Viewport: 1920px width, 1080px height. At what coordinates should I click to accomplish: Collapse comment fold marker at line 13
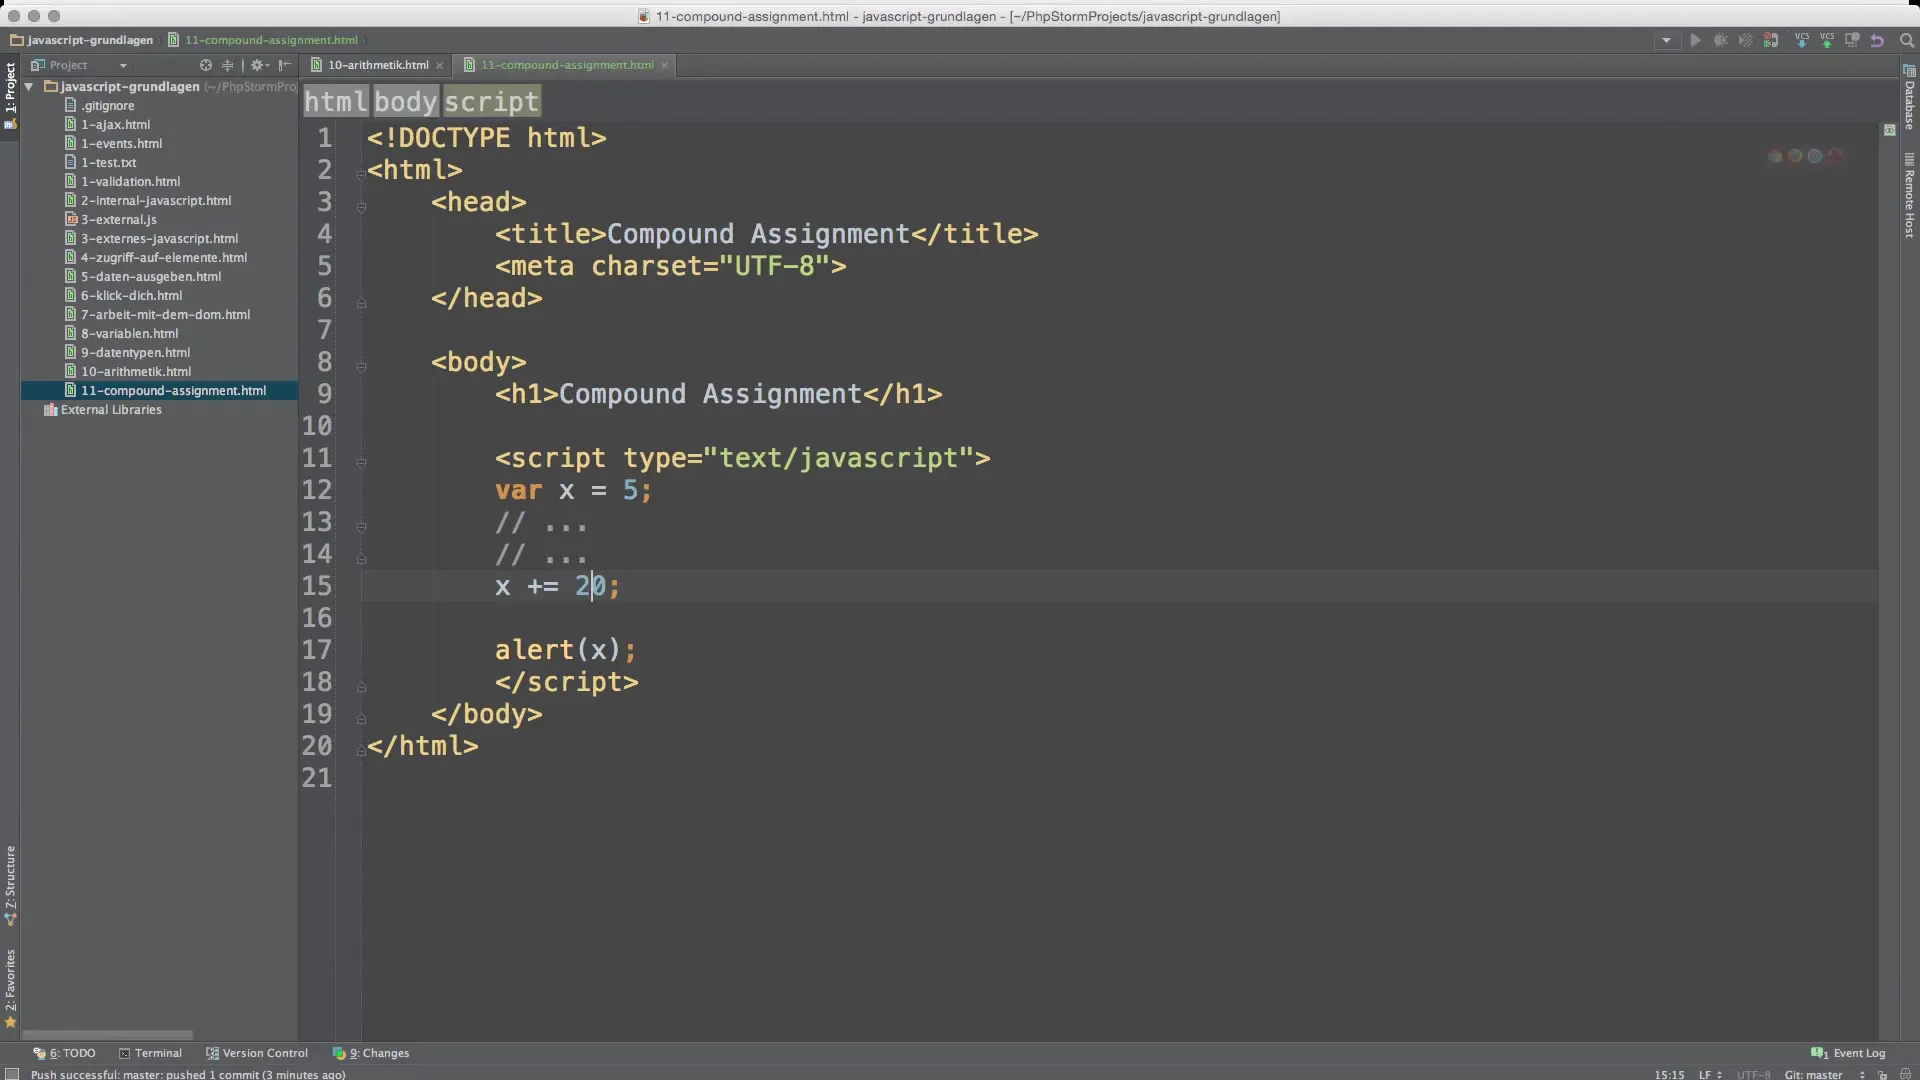pos(361,526)
